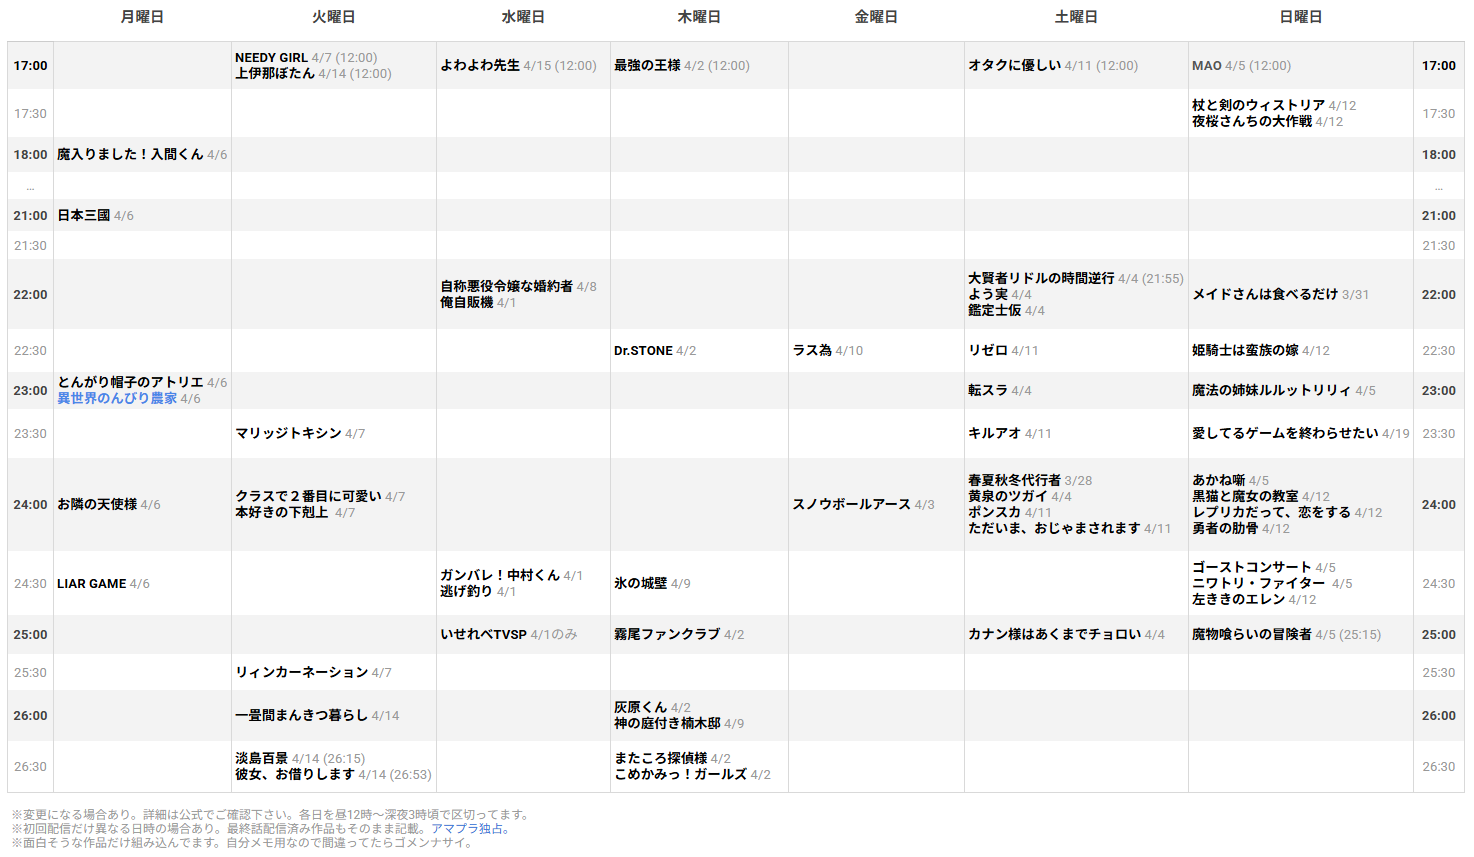Select カナン様はあくまでチョロい on Saturday
This screenshot has width=1474, height=857.
click(x=1054, y=635)
